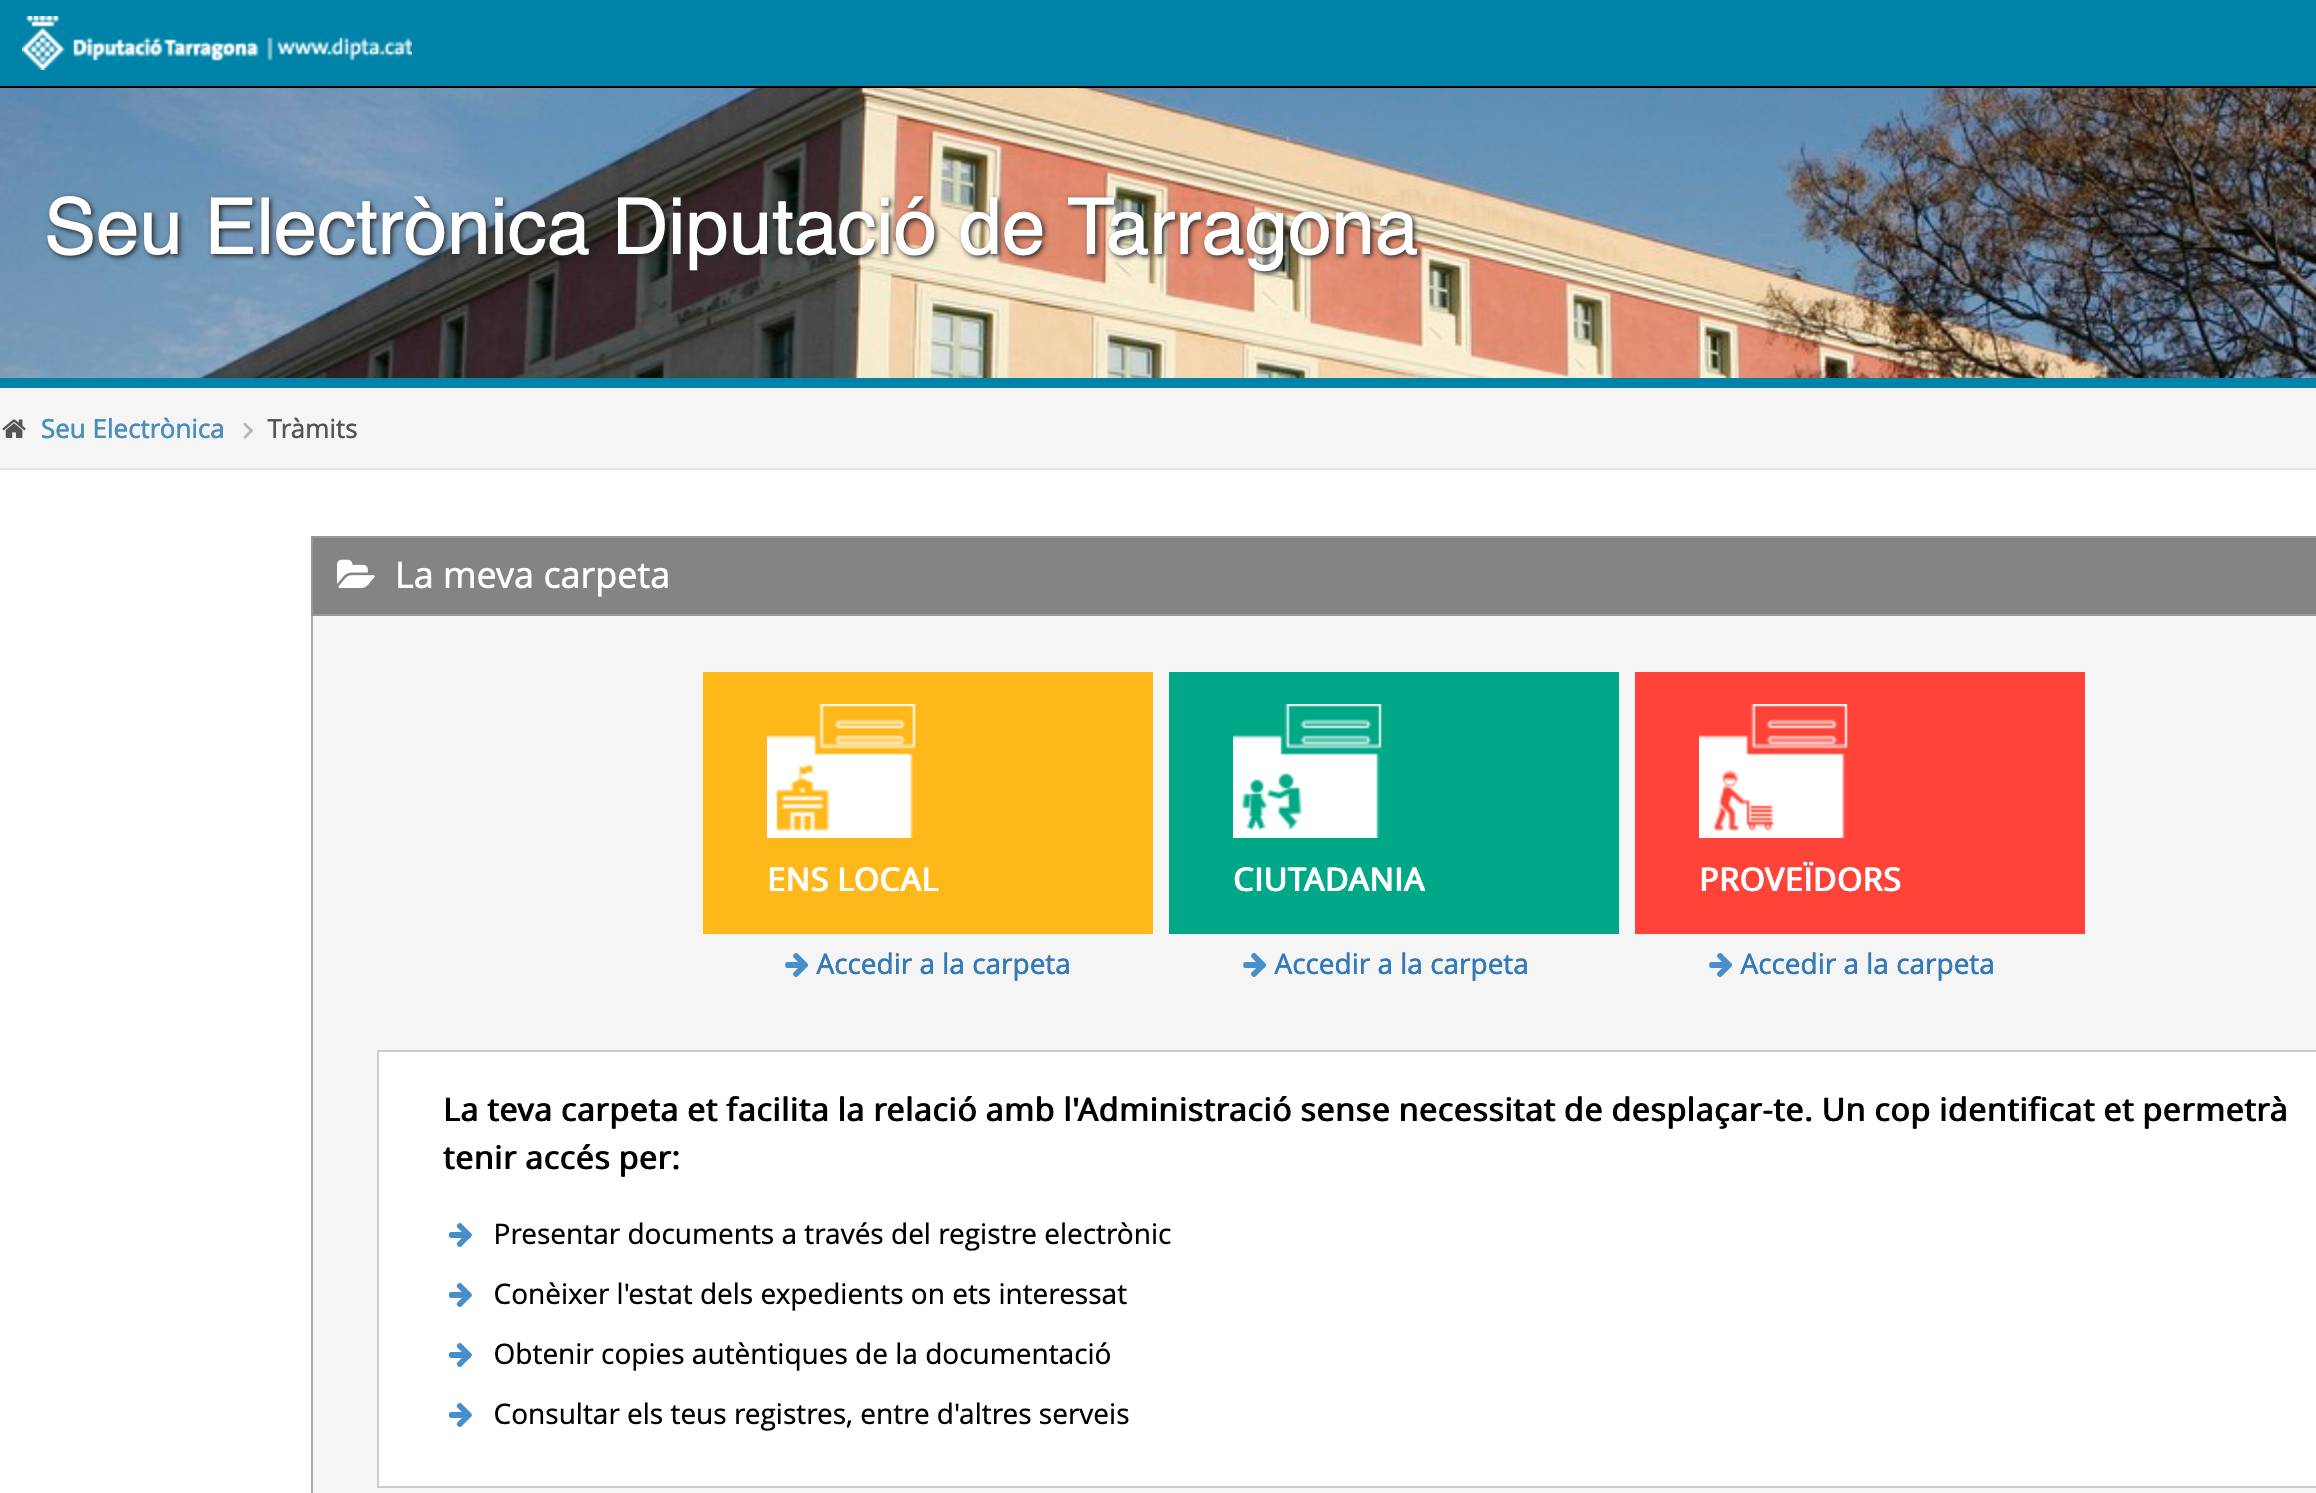Open www.dipta.cat link in header
2316x1493 pixels.
point(345,47)
